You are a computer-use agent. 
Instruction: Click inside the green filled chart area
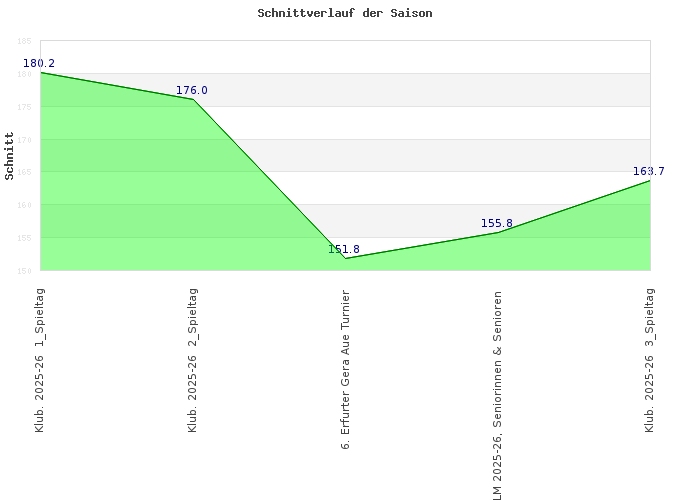click(x=150, y=200)
